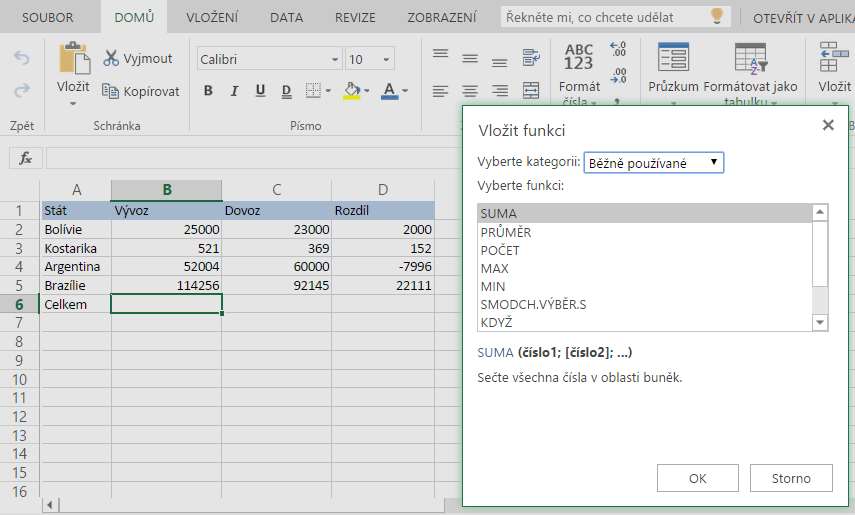This screenshot has width=855, height=515.
Task: Select KDYŽ in function list
Action: tap(644, 322)
